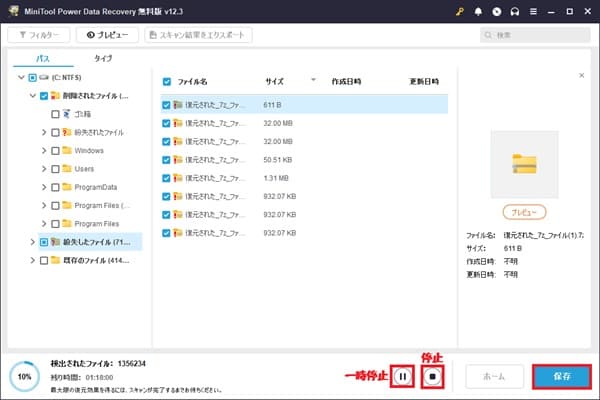Uncheck the 1.31 MB file row checkbox
The image size is (600, 400).
166,178
